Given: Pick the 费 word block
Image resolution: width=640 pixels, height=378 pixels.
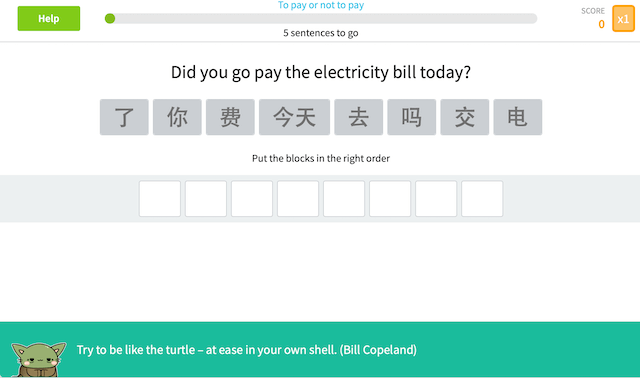Looking at the screenshot, I should click(x=230, y=117).
